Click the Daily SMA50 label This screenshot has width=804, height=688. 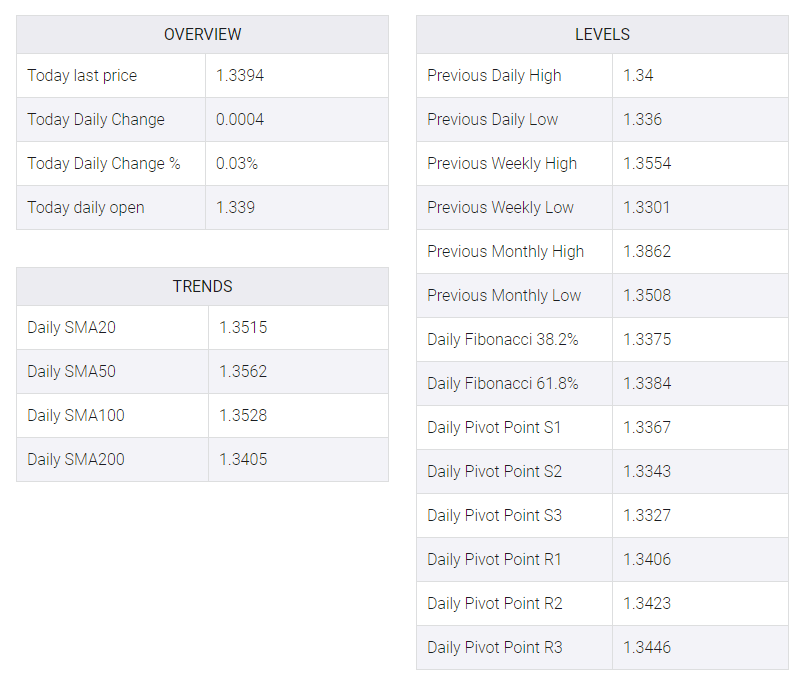[71, 371]
